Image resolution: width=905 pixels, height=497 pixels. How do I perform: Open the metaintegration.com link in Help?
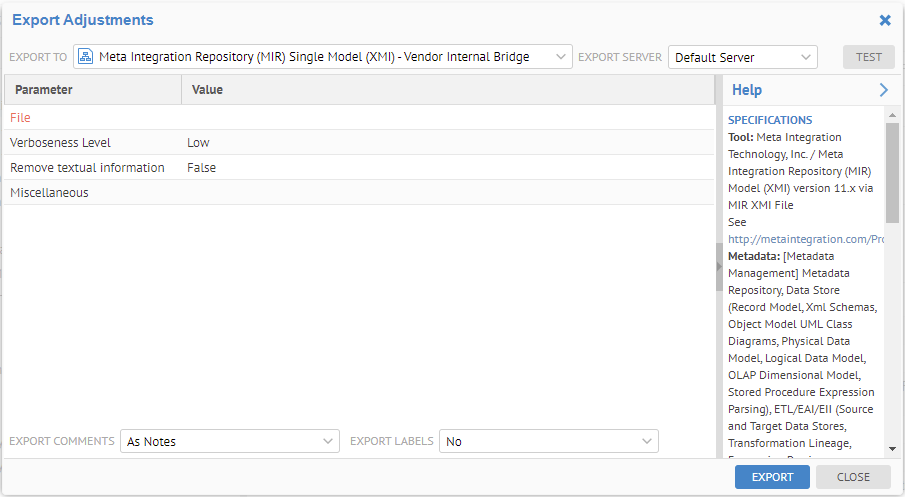(806, 239)
